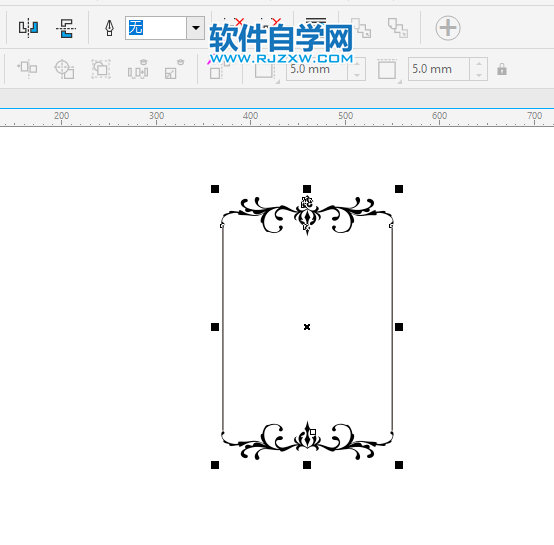
Task: Click the greyed crosshair target with square icon
Action: pyautogui.click(x=64, y=69)
